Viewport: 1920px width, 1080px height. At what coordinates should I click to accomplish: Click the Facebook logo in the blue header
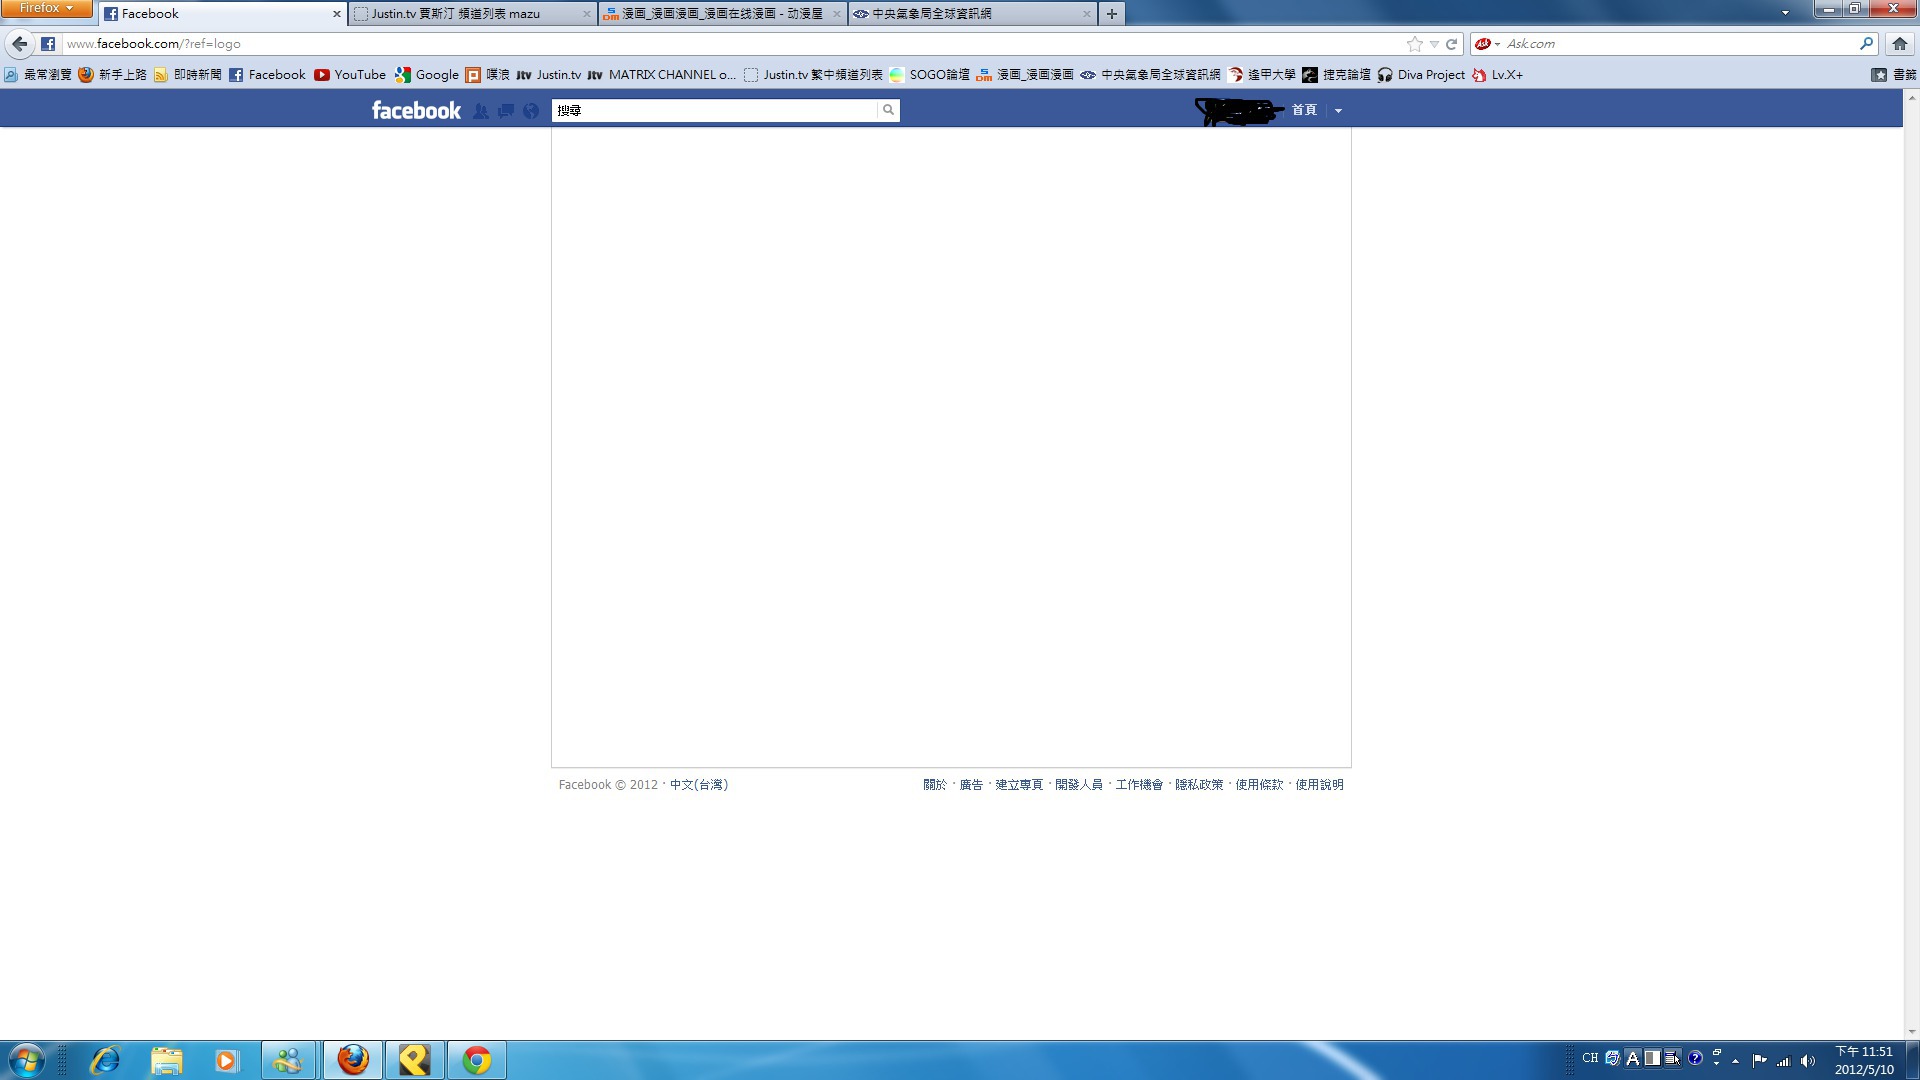coord(416,110)
